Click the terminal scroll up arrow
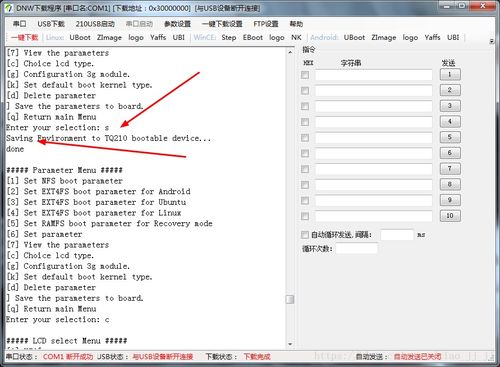The height and width of the screenshot is (367, 500). pos(290,52)
